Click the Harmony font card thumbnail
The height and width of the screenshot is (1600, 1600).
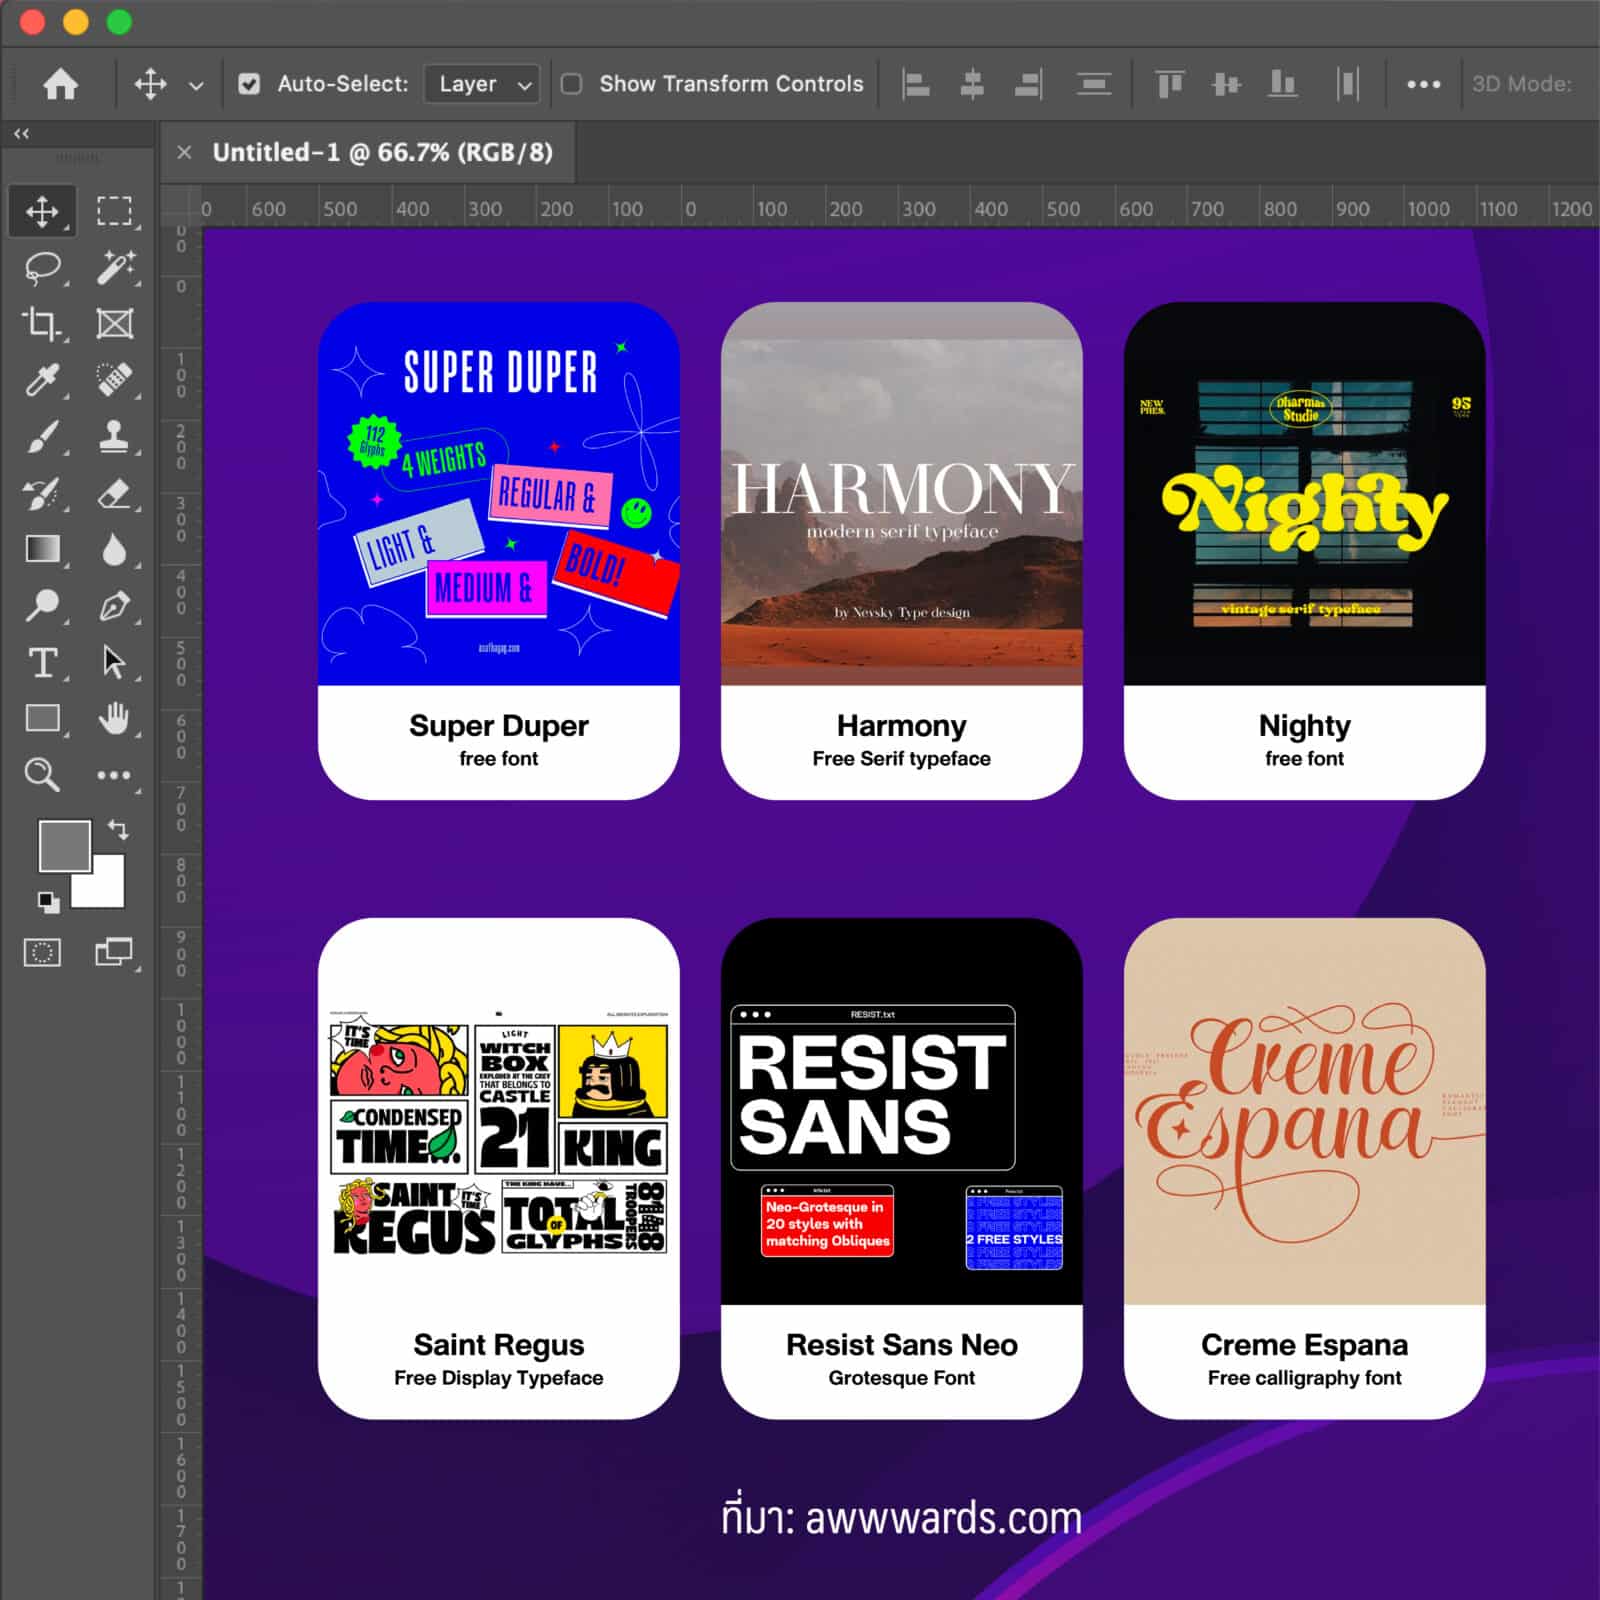901,494
